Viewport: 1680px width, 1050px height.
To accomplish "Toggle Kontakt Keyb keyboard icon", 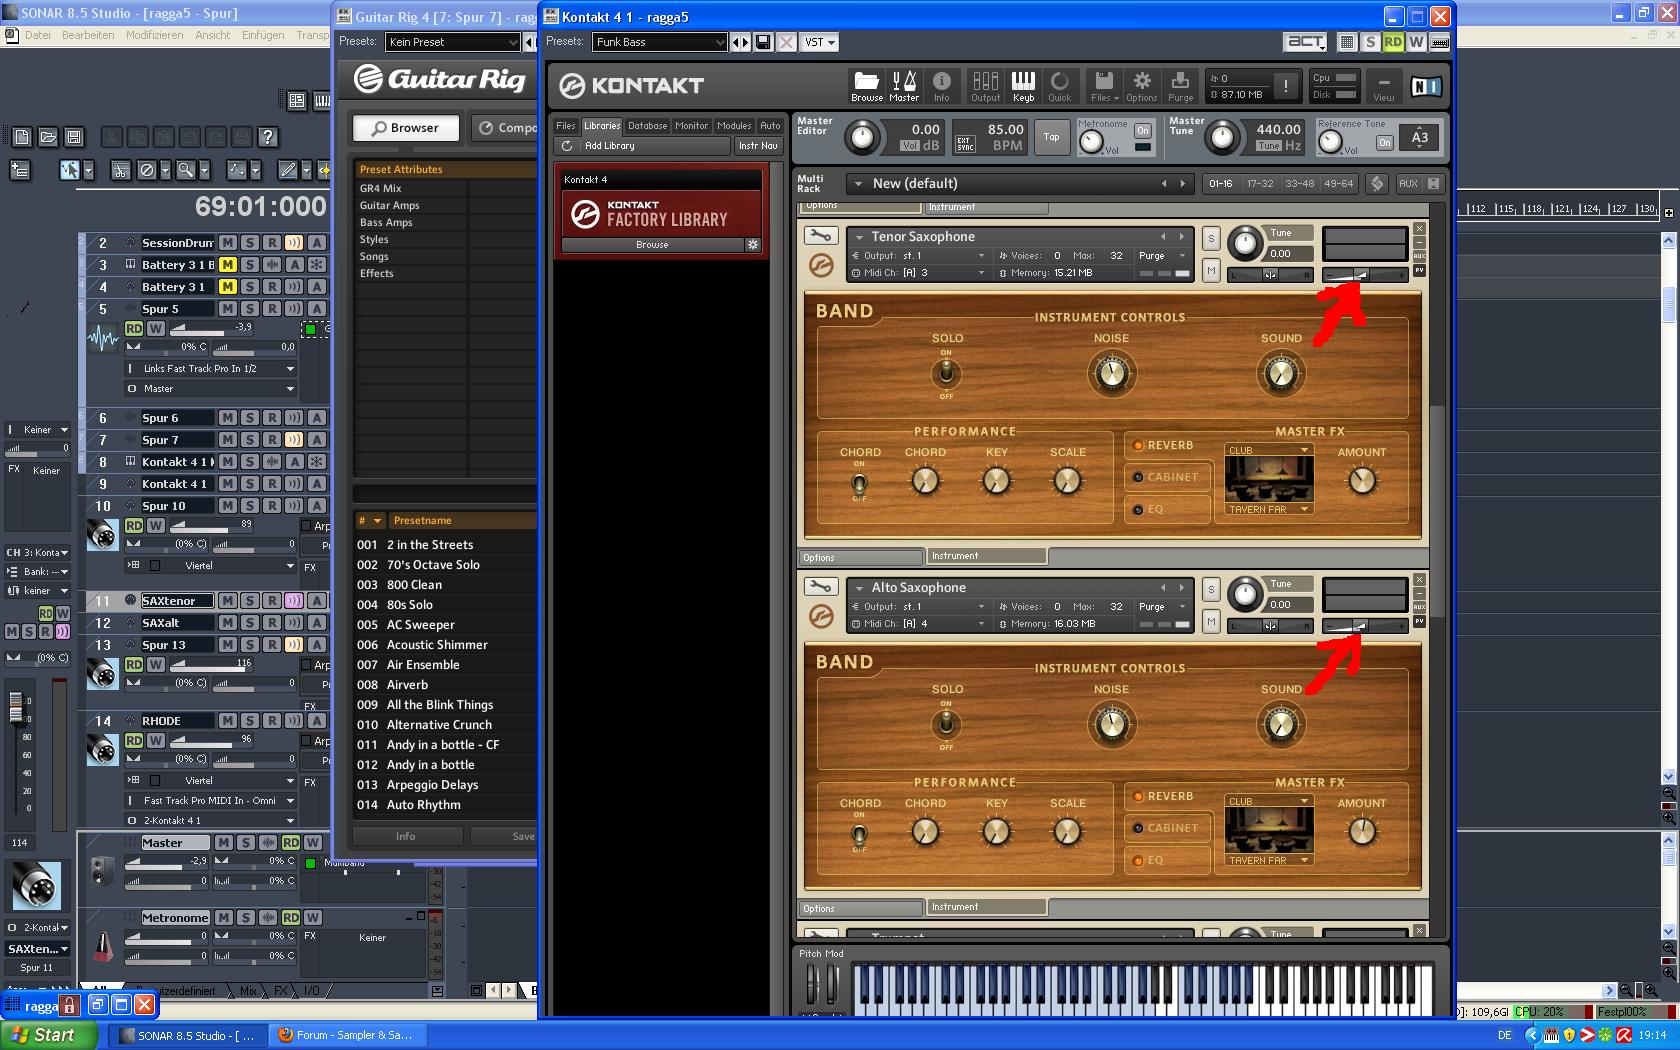I will [x=1023, y=86].
